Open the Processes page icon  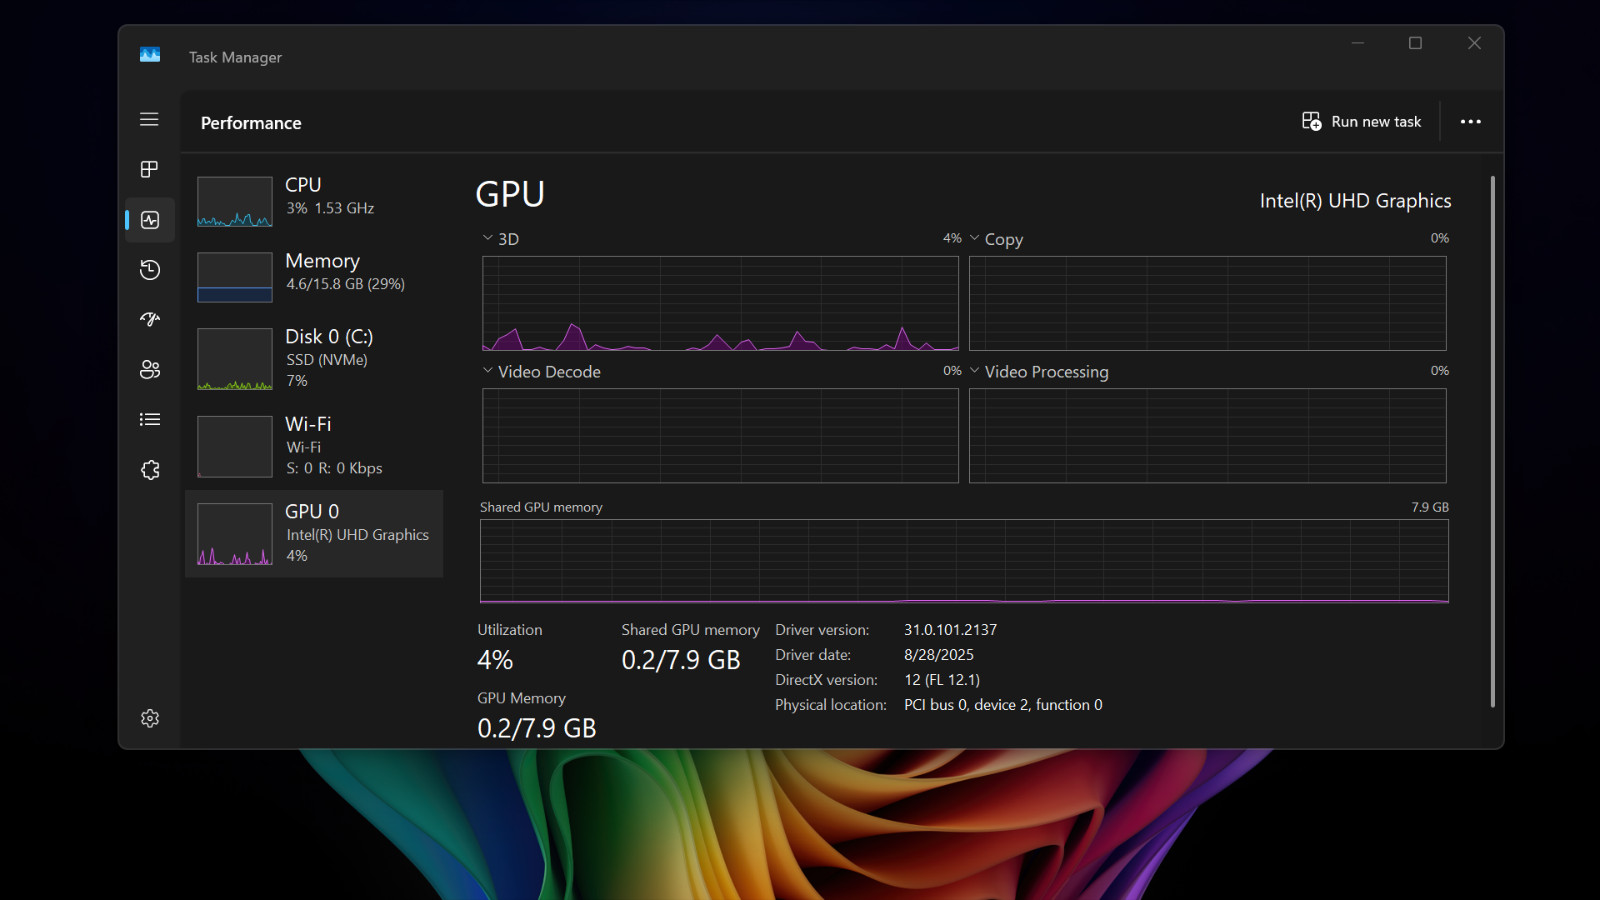click(149, 170)
